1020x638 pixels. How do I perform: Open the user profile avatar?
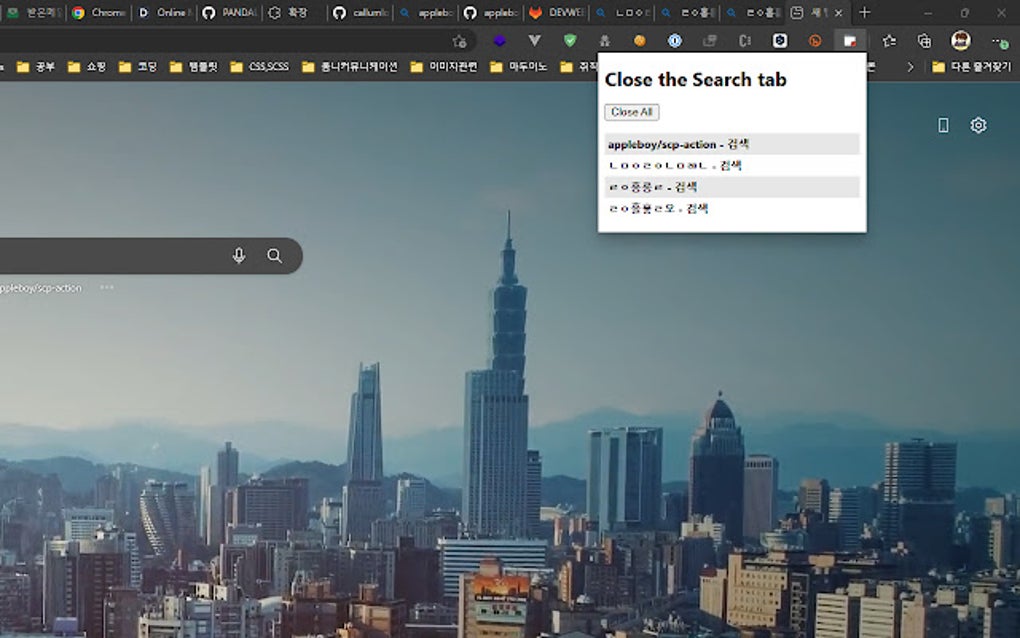(961, 40)
